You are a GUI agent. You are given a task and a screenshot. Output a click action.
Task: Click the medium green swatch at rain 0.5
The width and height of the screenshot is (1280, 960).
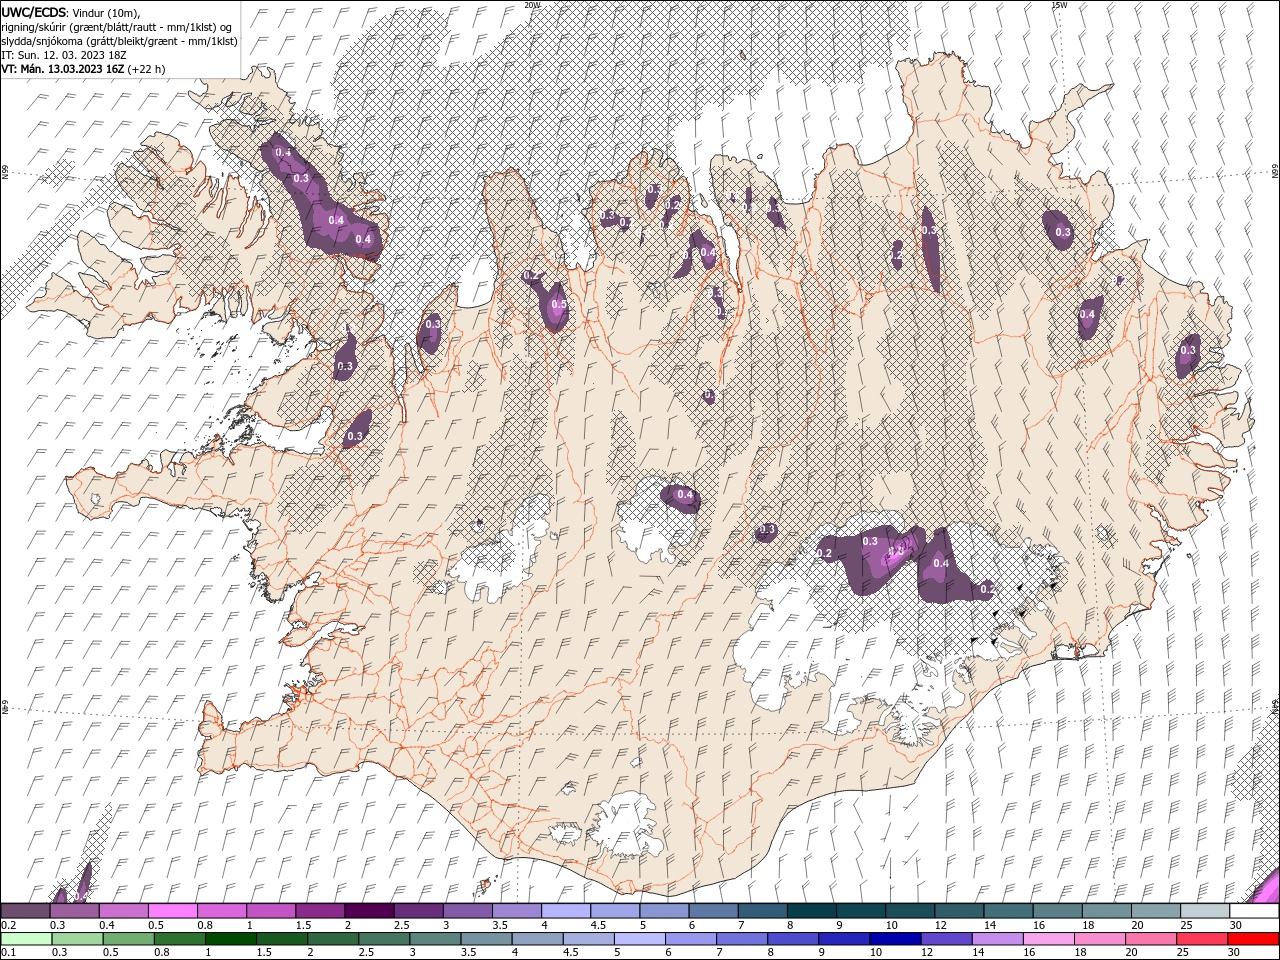coord(128,938)
